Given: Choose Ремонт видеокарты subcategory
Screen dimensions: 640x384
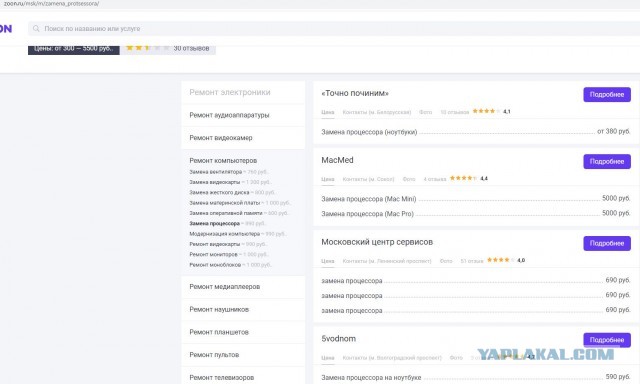Looking at the screenshot, I should (x=215, y=244).
